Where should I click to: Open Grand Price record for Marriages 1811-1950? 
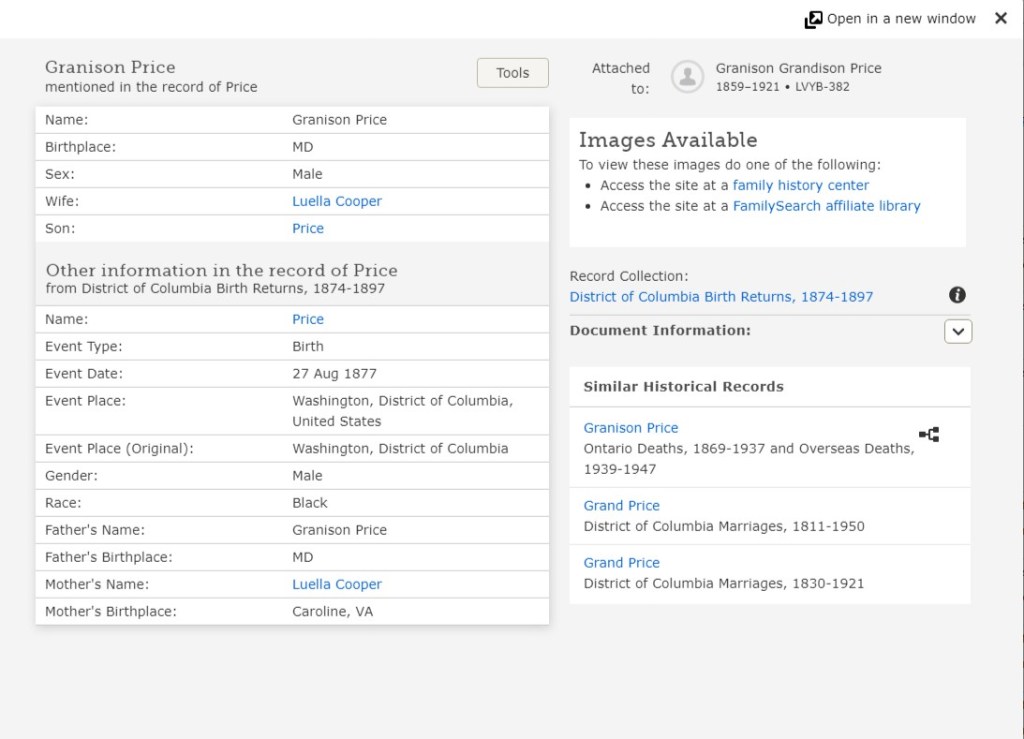tap(621, 506)
